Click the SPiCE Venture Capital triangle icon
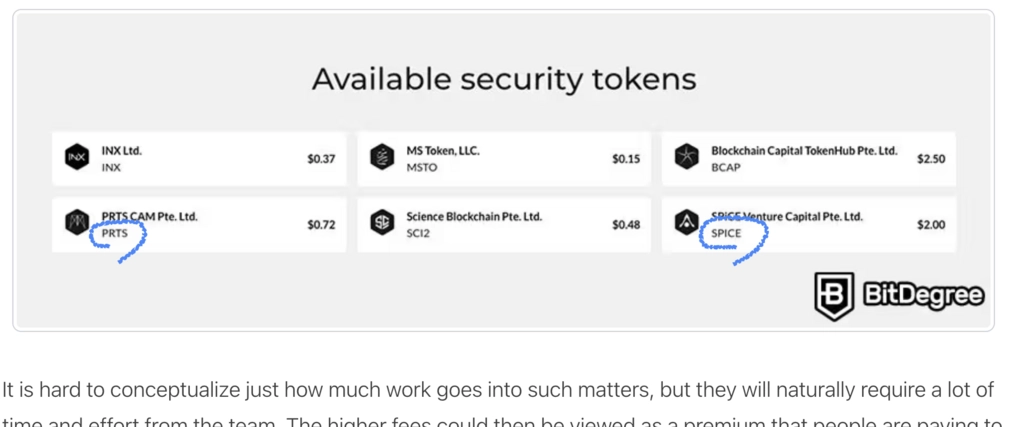This screenshot has height=427, width=1024. [686, 223]
